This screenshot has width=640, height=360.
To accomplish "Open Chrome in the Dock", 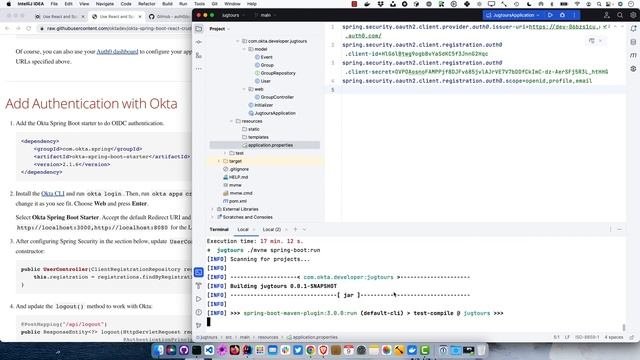I will coord(311,350).
